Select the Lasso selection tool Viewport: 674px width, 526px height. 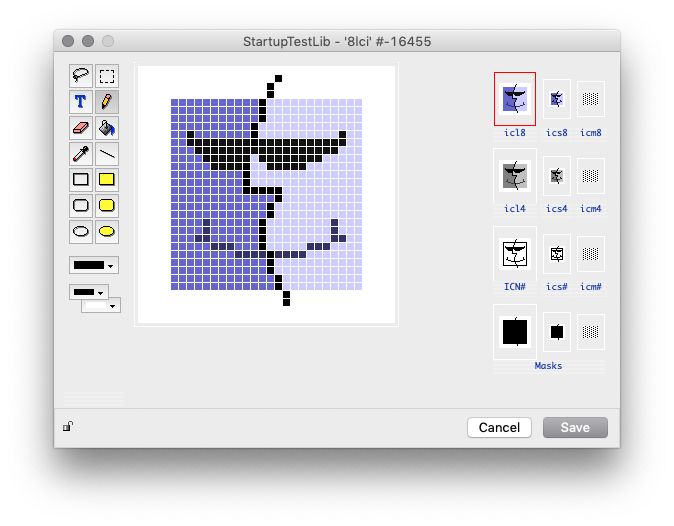click(81, 76)
